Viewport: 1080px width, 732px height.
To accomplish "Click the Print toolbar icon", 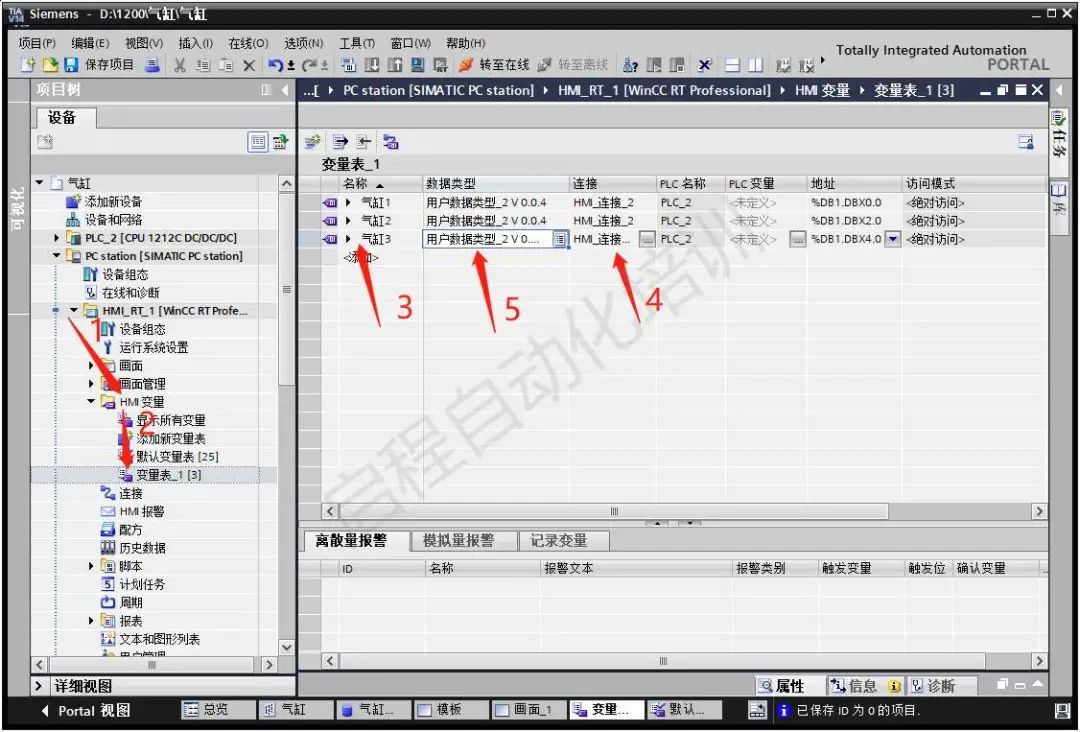I will (x=153, y=65).
